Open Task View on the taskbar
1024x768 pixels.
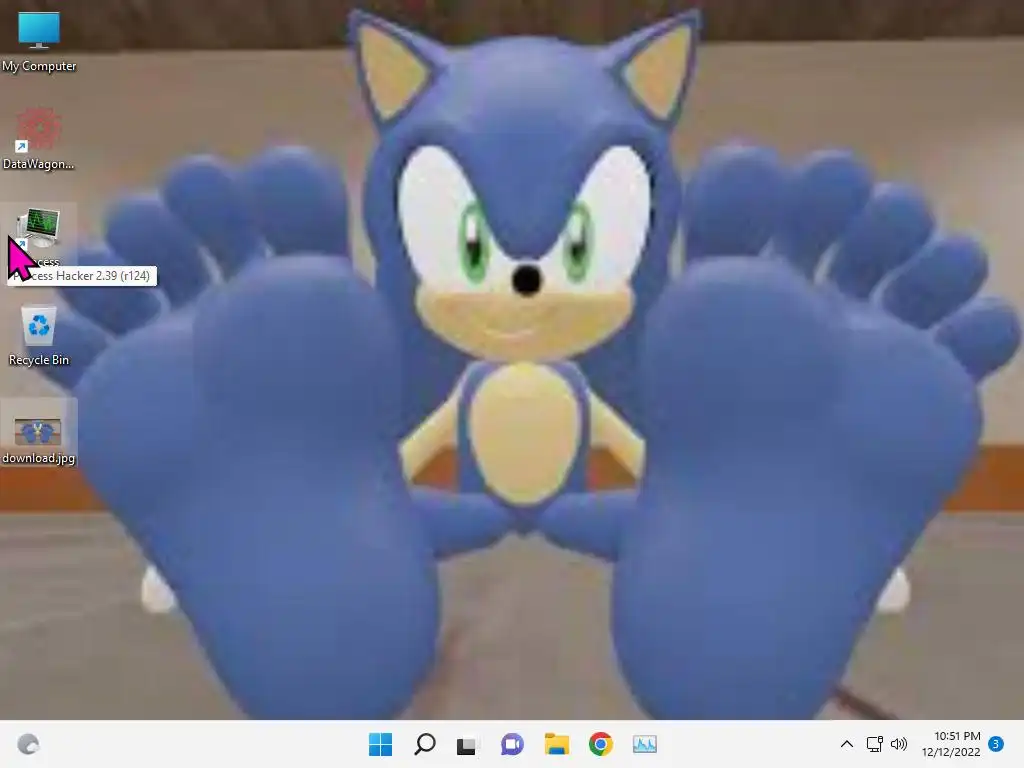click(467, 744)
